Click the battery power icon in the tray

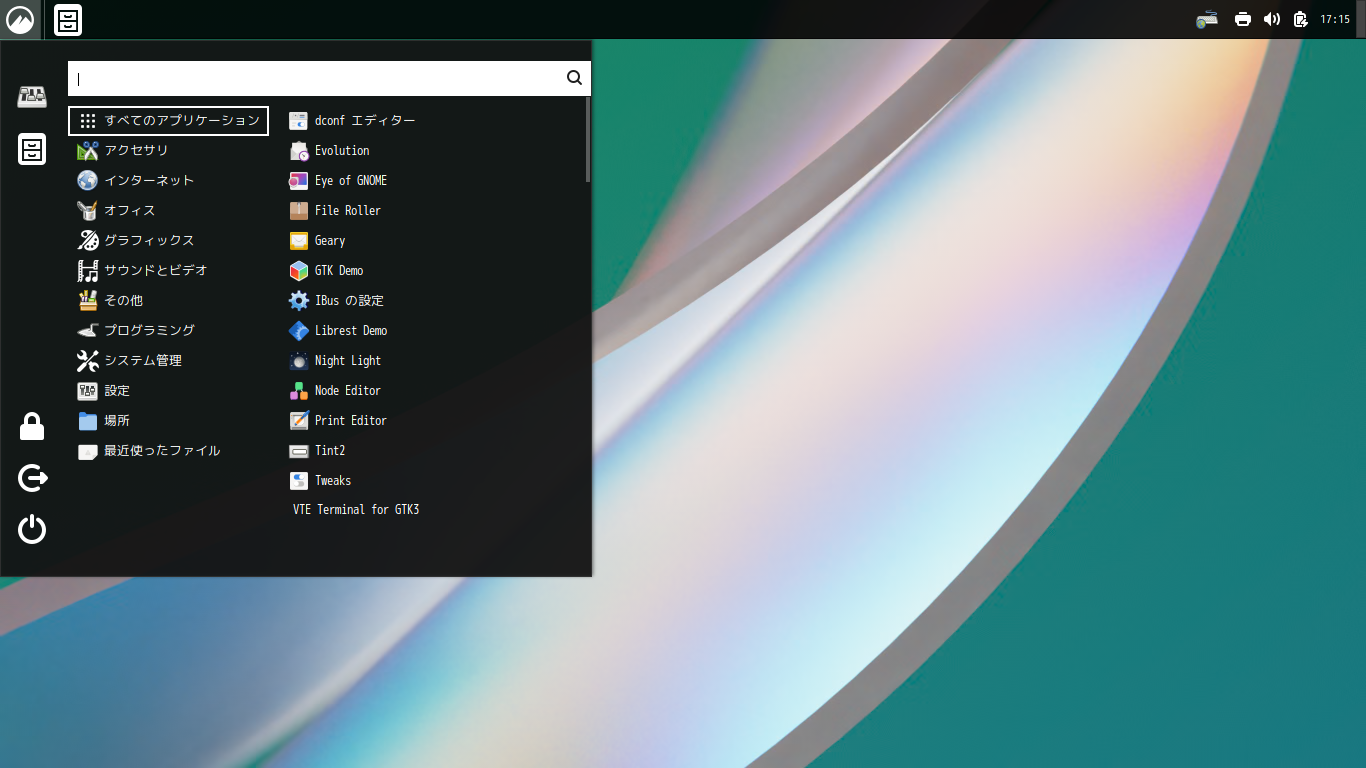click(1300, 19)
